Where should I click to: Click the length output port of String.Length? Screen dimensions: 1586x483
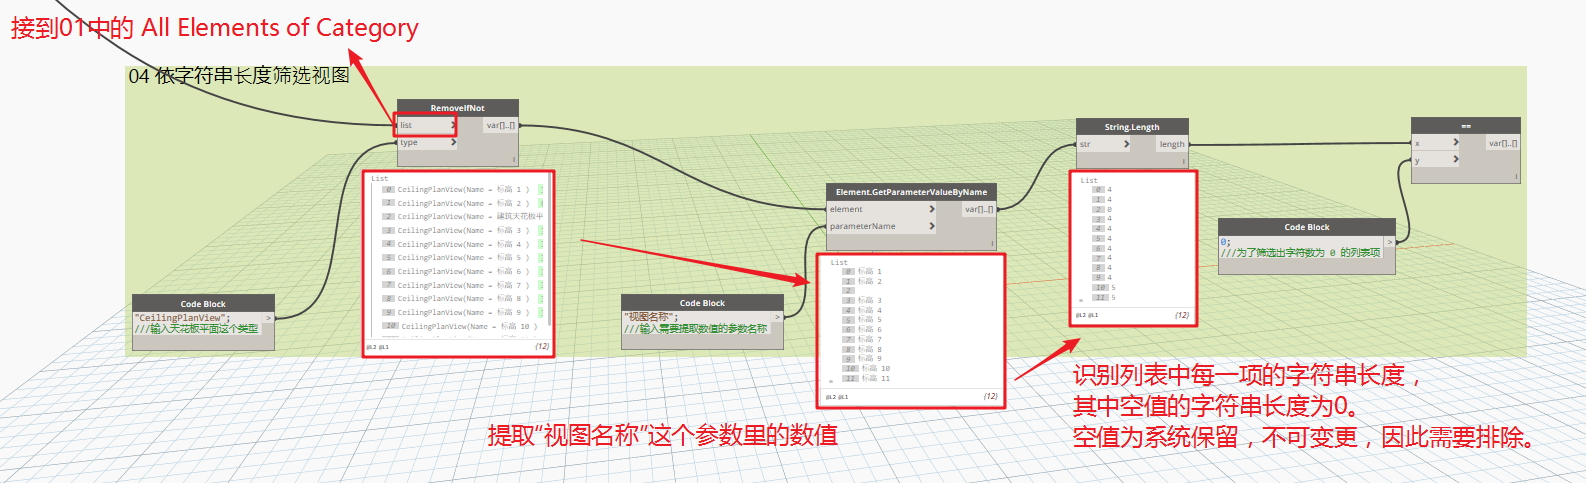1172,144
